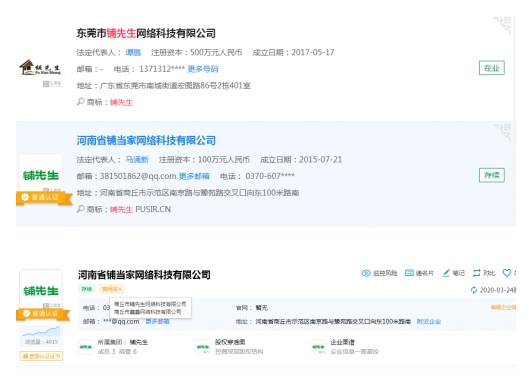This screenshot has width=529, height=376.
Task: Click the 官网：暂无 text
Action: click(252, 307)
